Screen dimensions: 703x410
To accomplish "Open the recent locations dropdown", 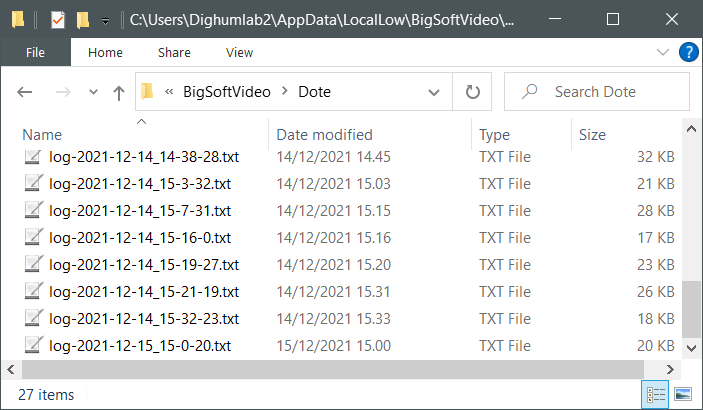I will tap(93, 92).
